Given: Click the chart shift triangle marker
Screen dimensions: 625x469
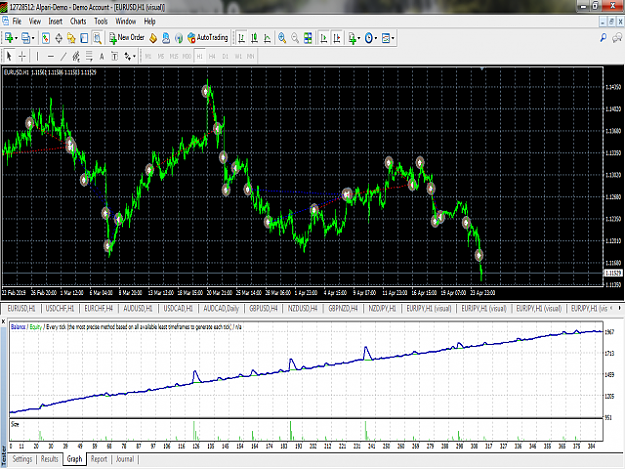Looking at the screenshot, I should click(x=482, y=69).
